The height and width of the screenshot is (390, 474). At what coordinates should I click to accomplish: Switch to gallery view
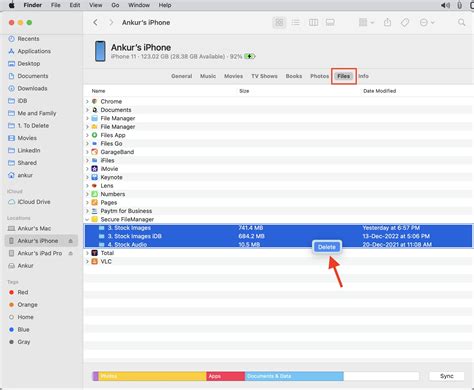coord(330,23)
